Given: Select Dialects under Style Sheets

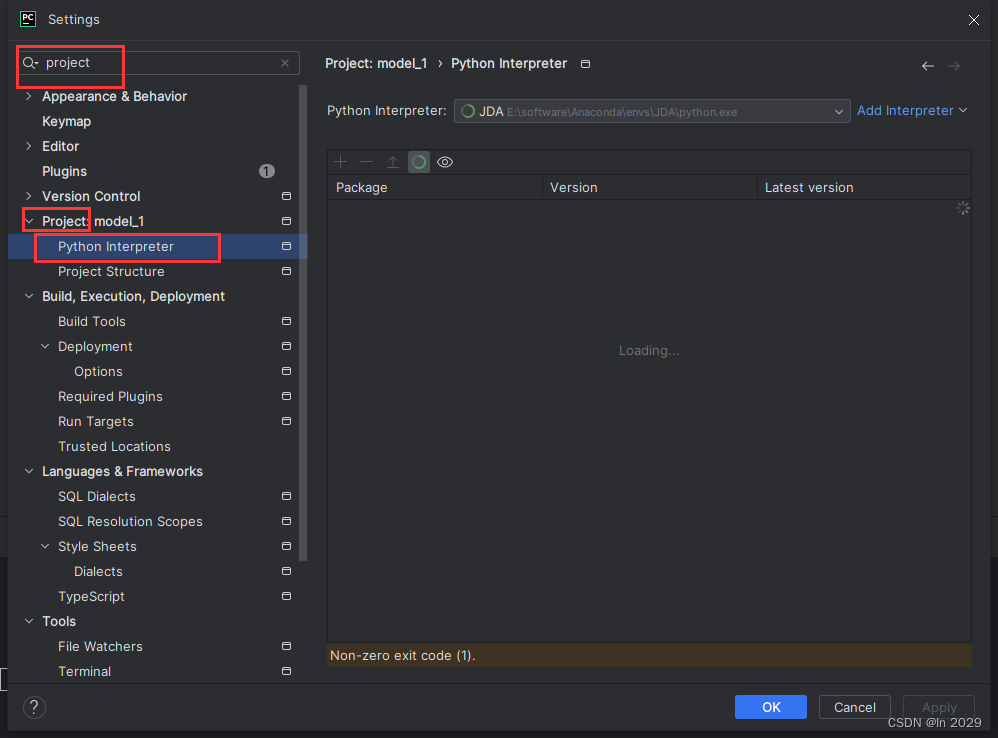Looking at the screenshot, I should pyautogui.click(x=98, y=571).
